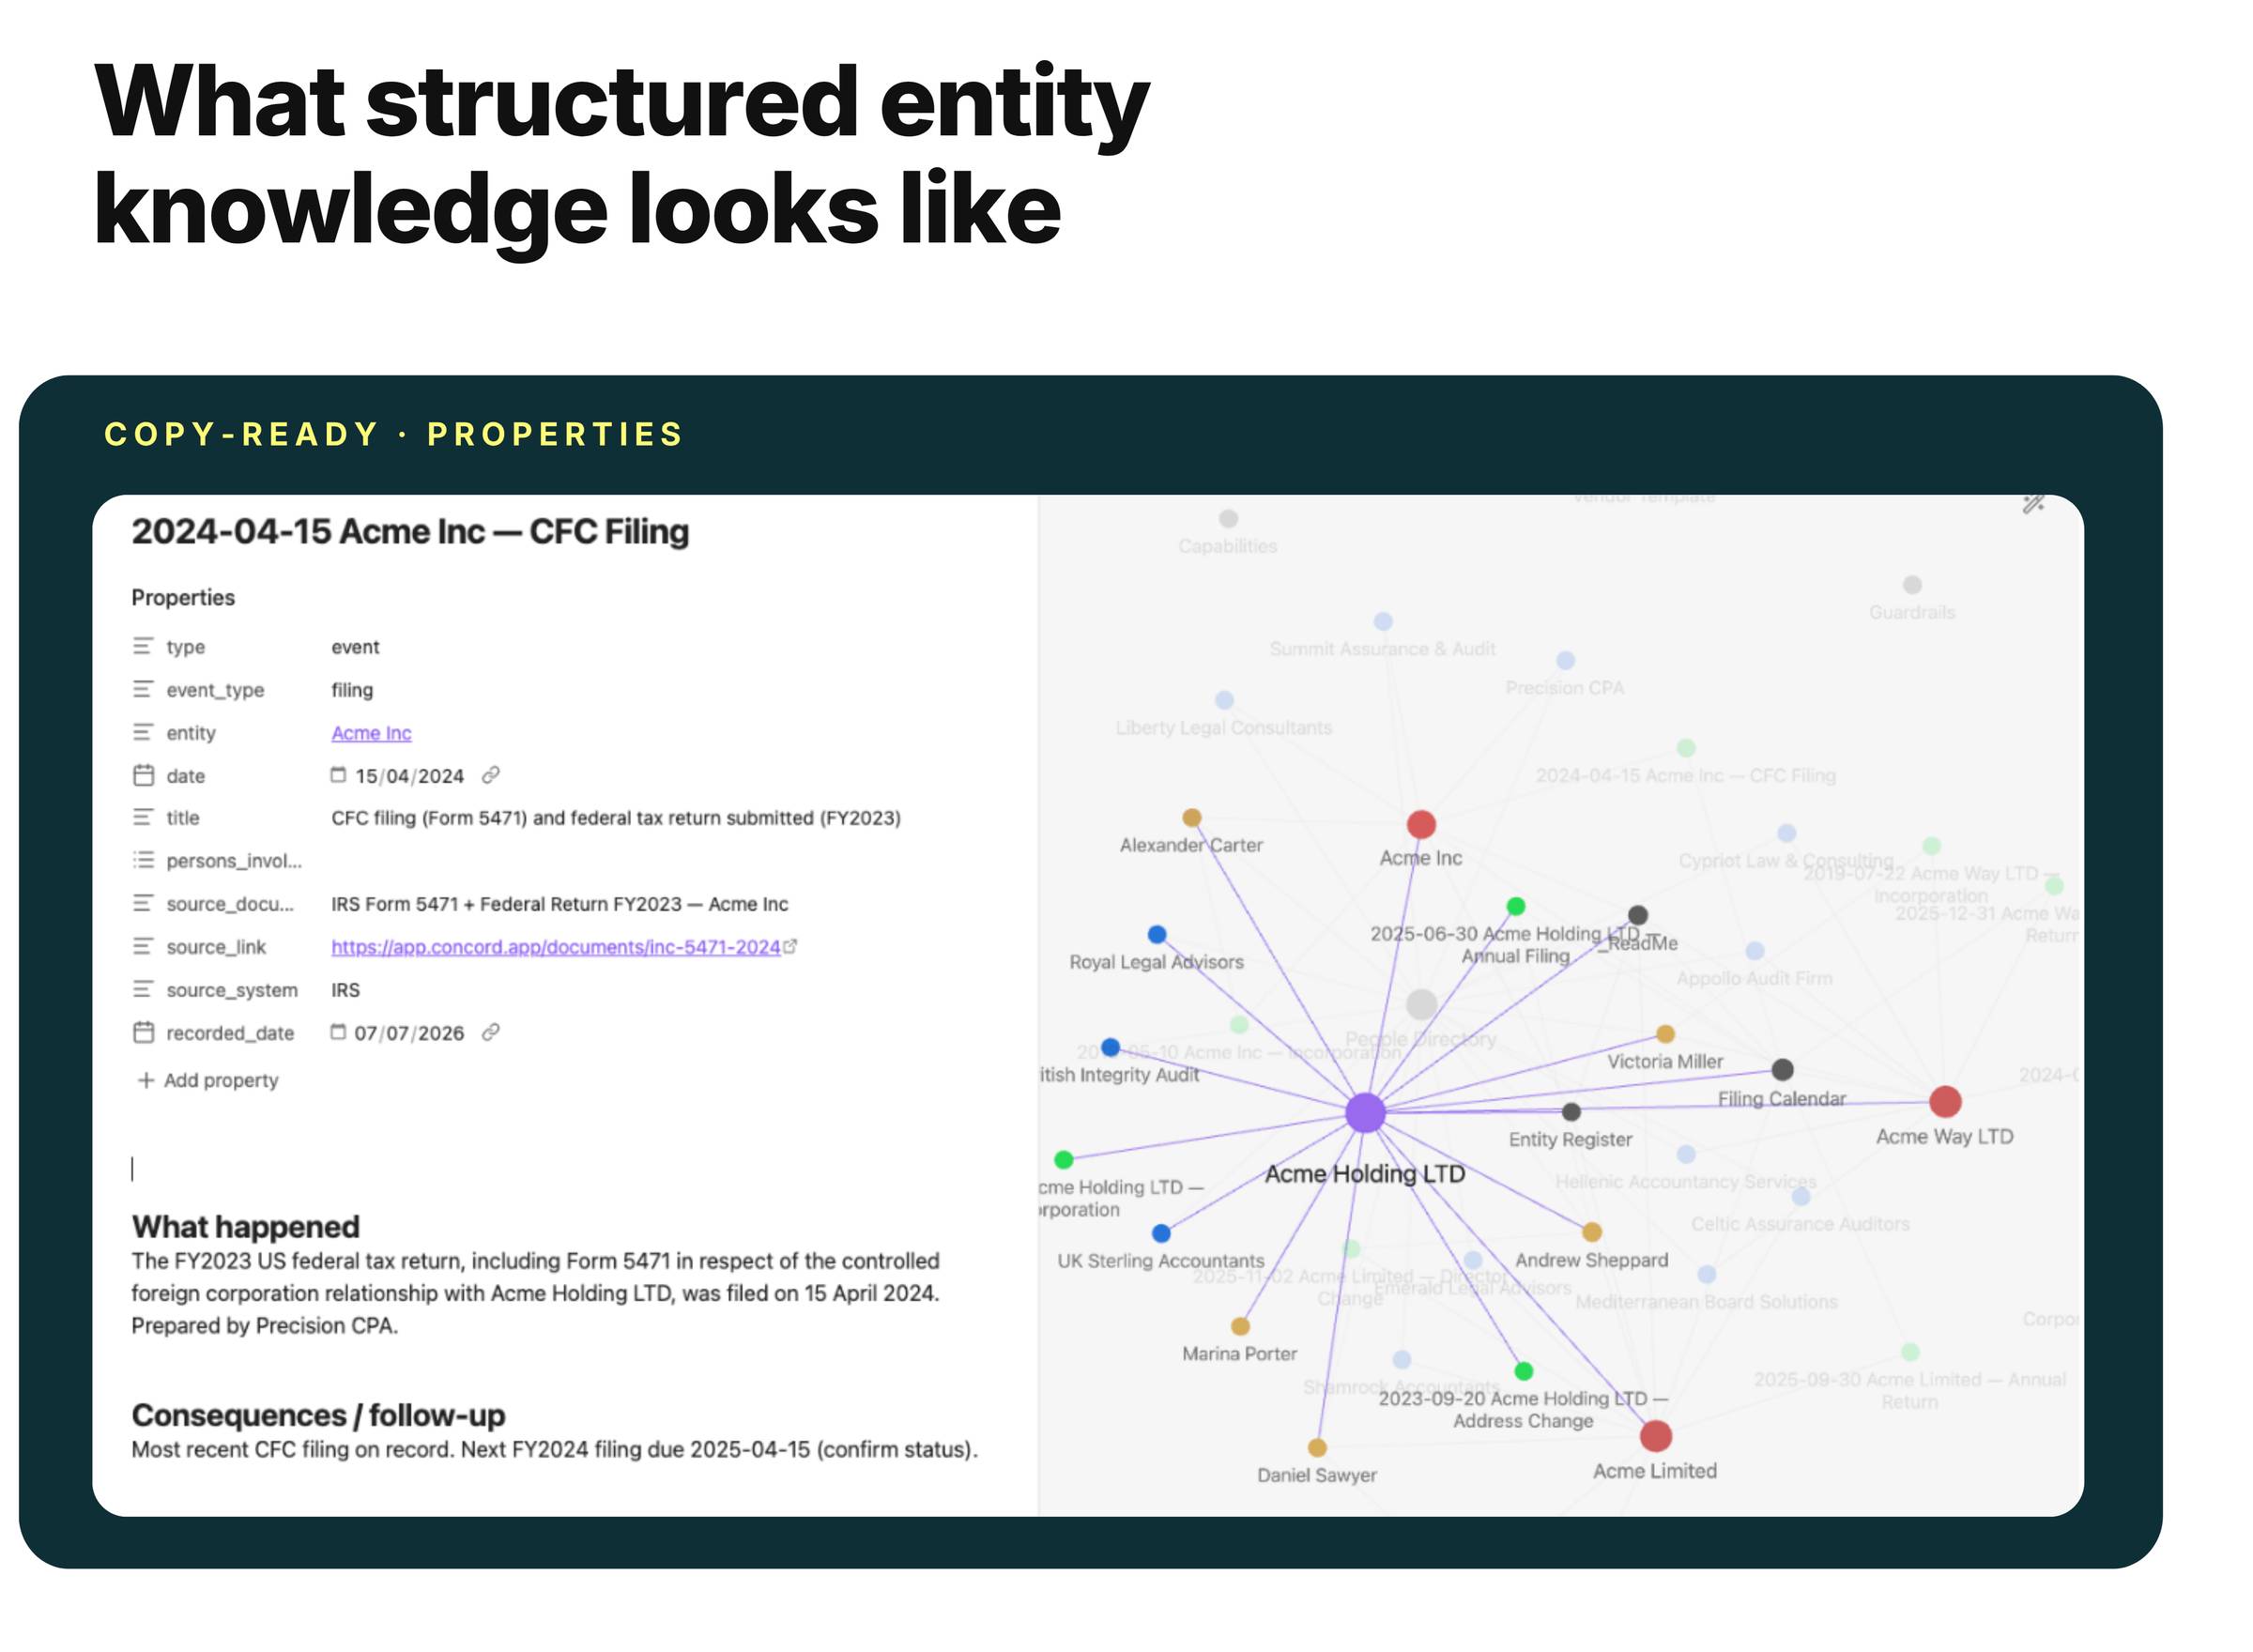Edit the event_type property value filing

(352, 690)
